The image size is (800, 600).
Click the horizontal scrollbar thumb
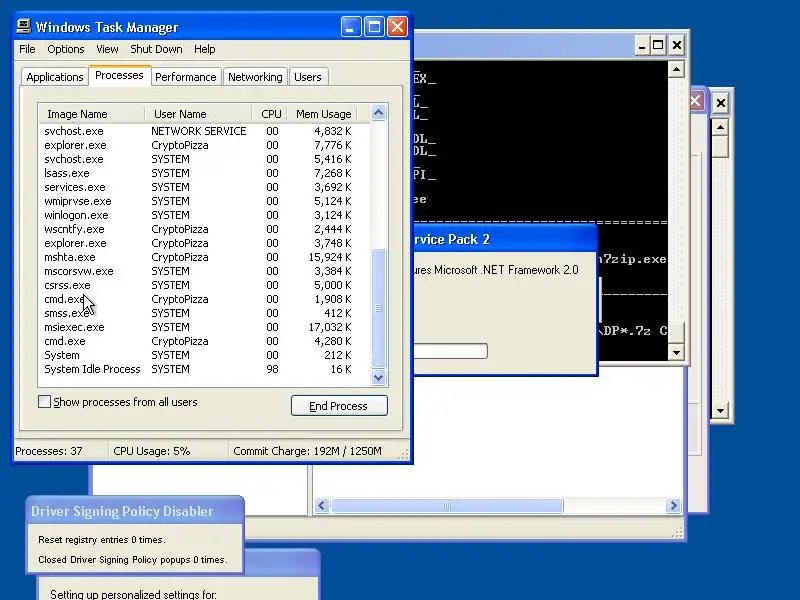(x=447, y=506)
